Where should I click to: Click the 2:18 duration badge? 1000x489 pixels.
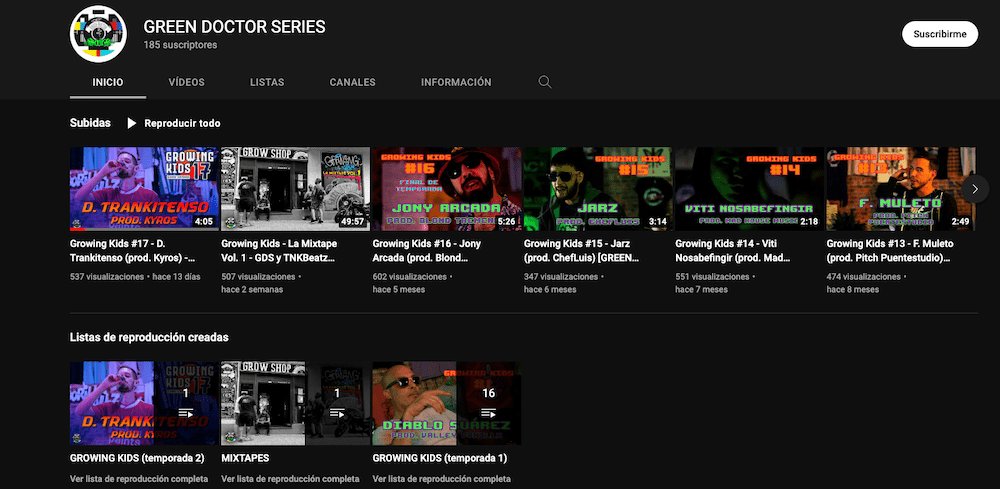[809, 222]
